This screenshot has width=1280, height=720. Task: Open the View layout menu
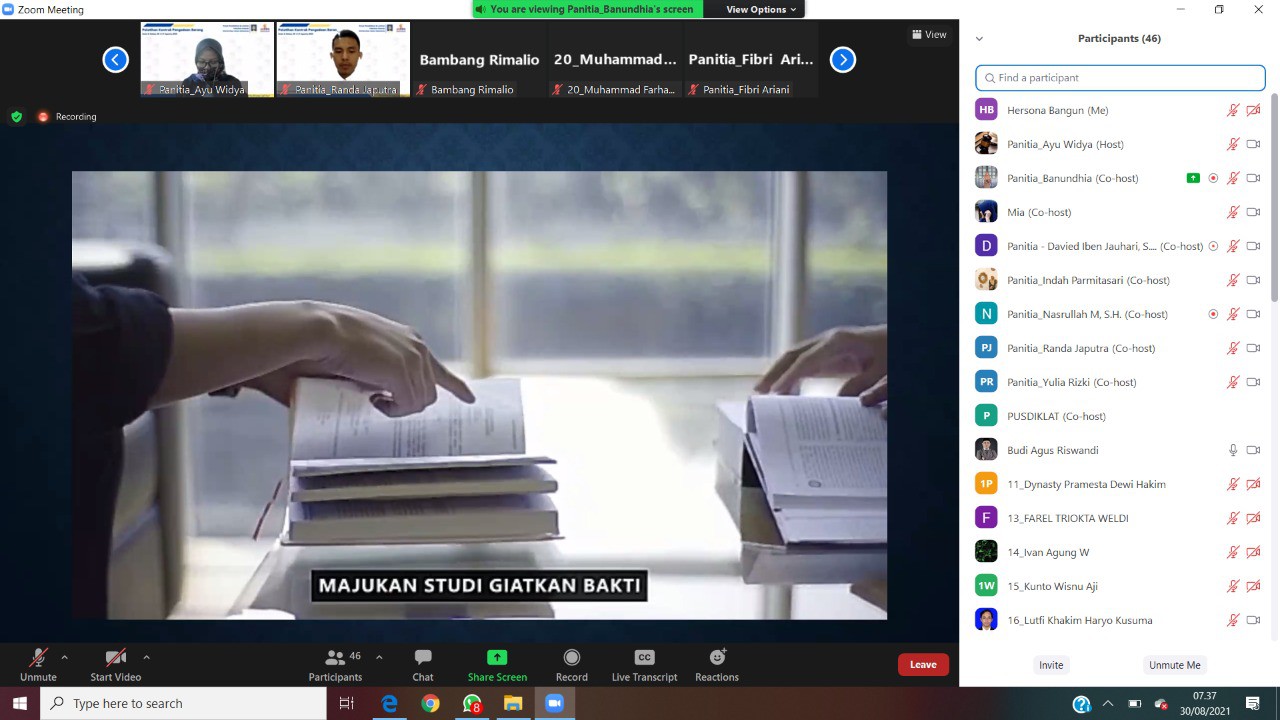click(x=929, y=35)
